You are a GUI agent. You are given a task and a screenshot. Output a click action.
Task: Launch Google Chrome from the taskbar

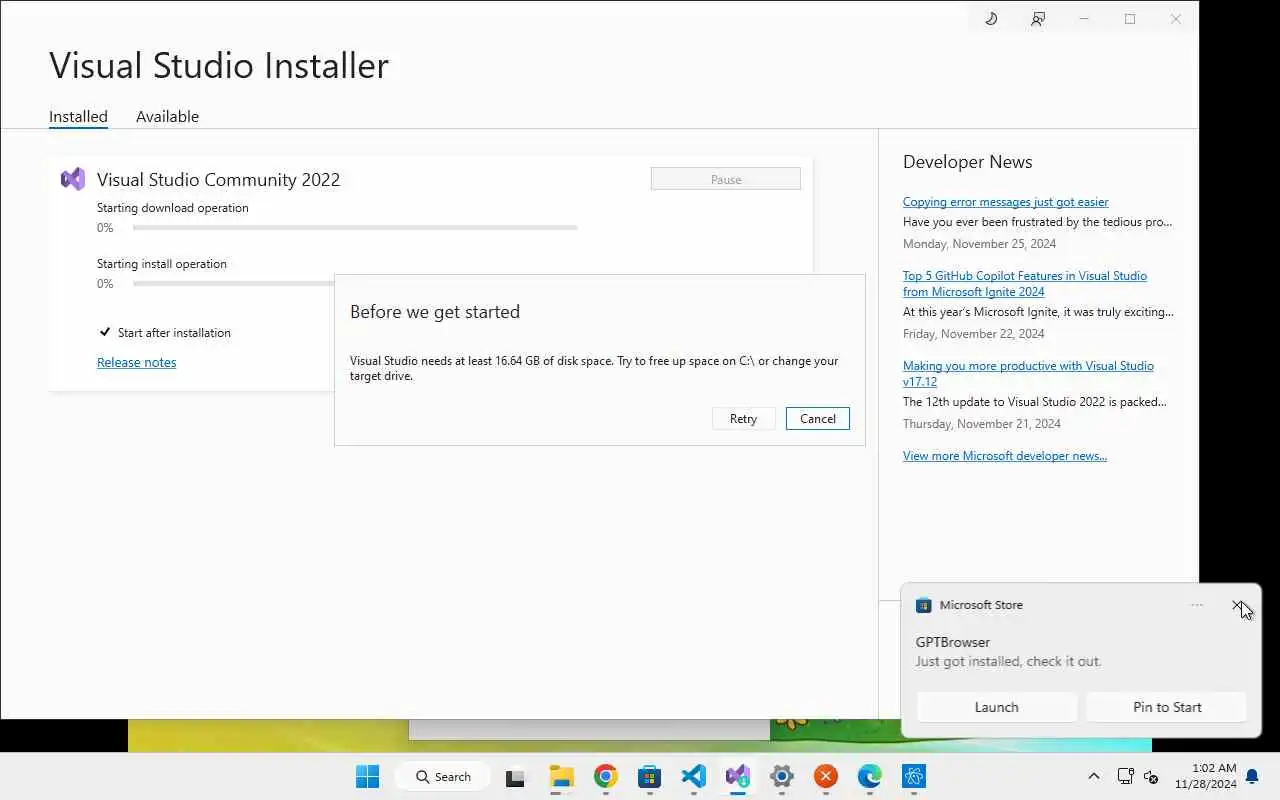(x=605, y=776)
